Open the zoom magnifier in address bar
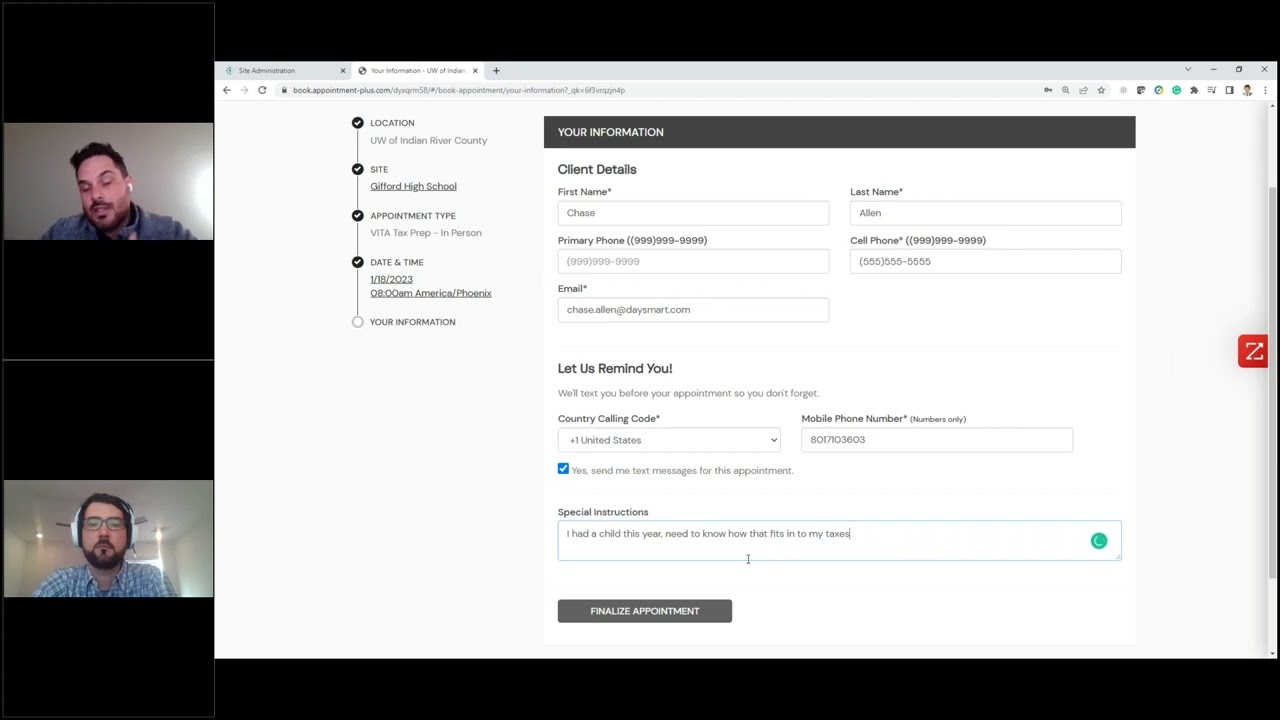Screen dimensions: 1280x720 (1065, 90)
